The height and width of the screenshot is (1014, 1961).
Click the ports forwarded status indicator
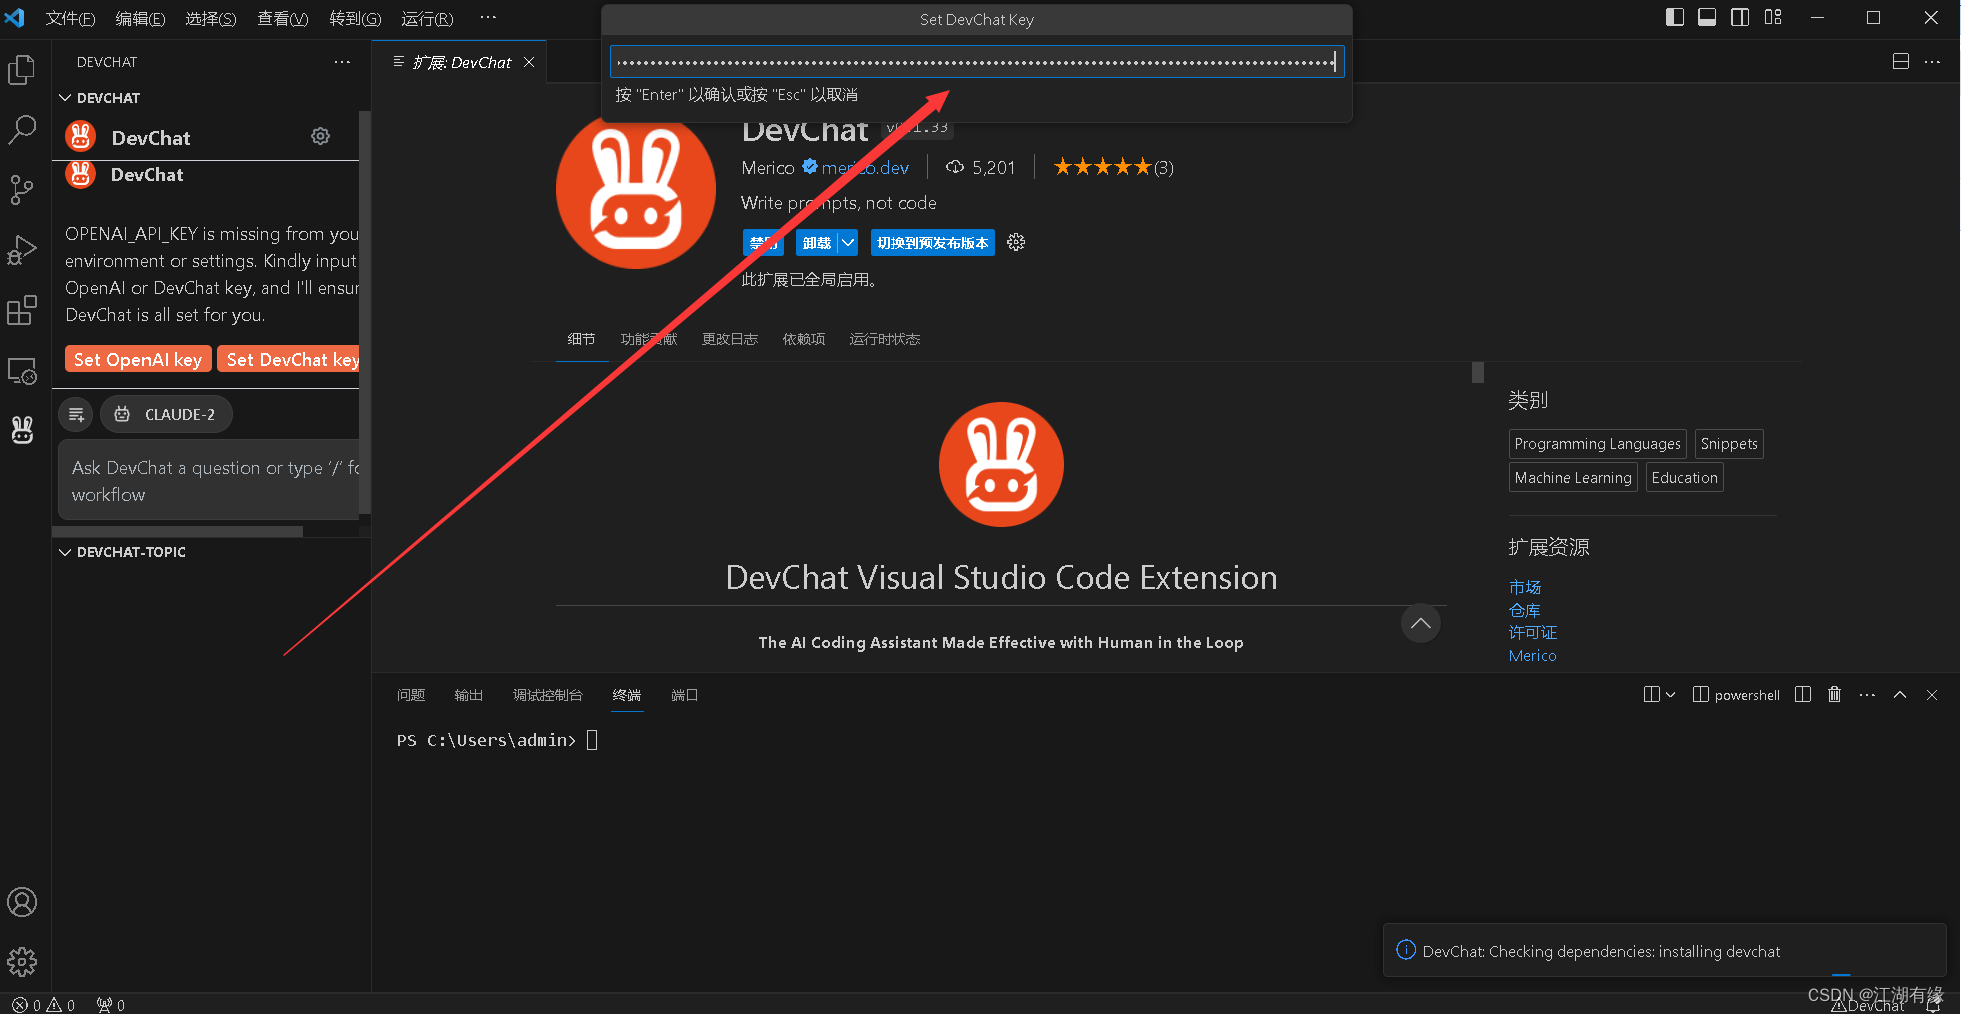click(110, 1005)
